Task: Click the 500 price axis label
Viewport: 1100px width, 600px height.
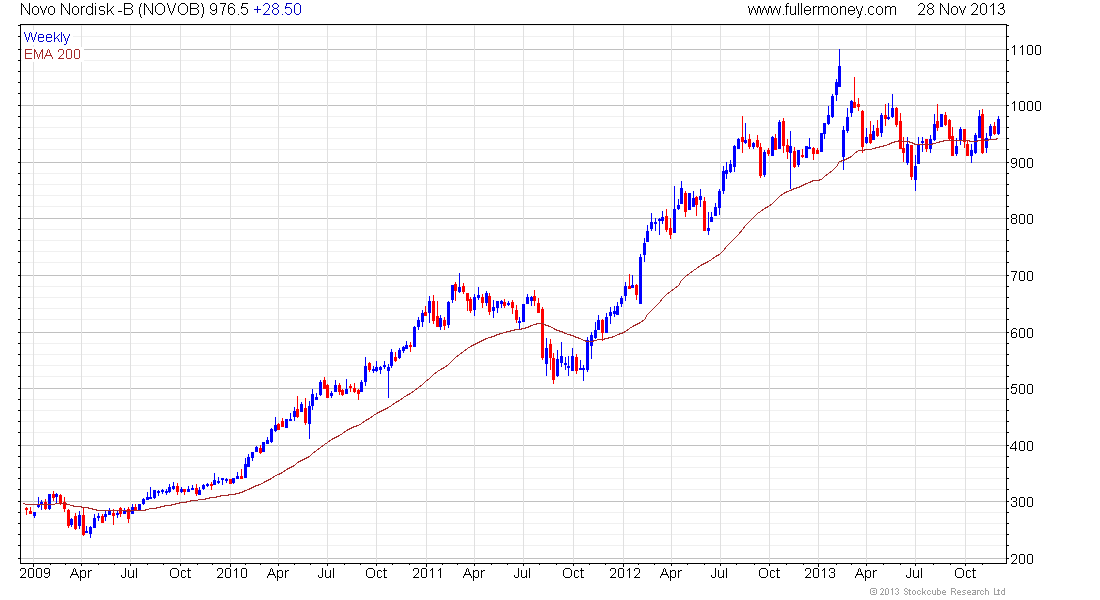Action: tap(1022, 389)
